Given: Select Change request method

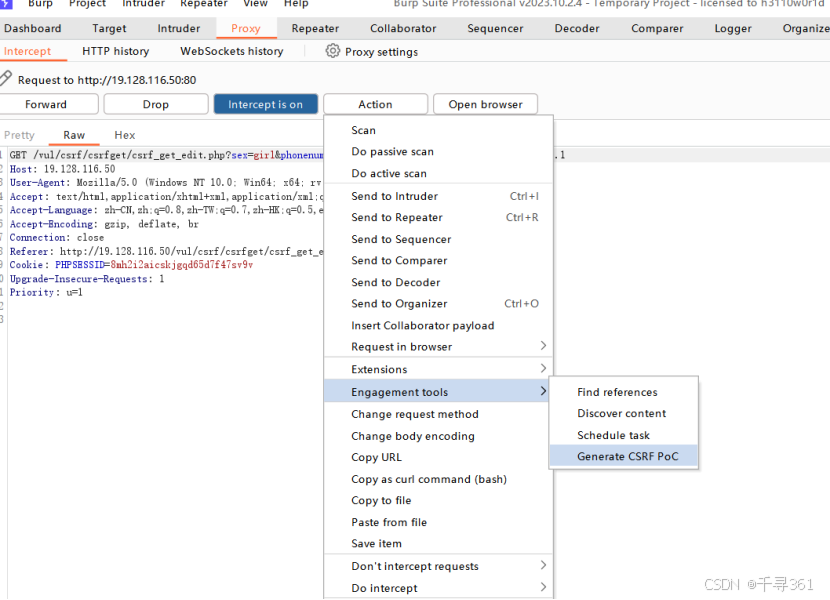Looking at the screenshot, I should (x=439, y=414).
